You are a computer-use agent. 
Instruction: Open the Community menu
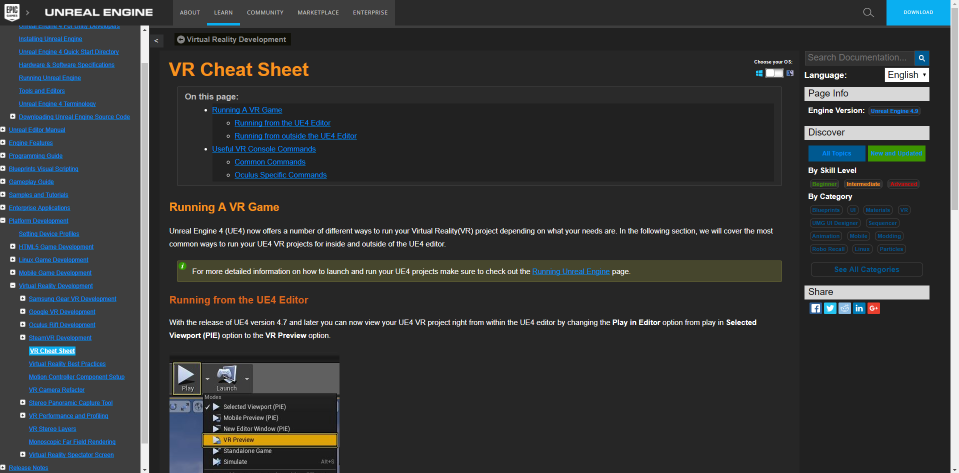[265, 12]
